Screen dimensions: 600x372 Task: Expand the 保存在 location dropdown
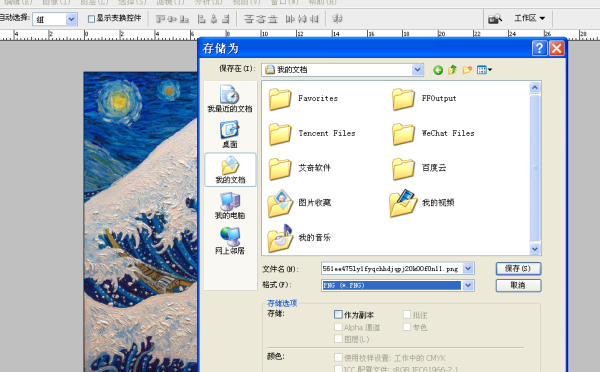[x=417, y=70]
